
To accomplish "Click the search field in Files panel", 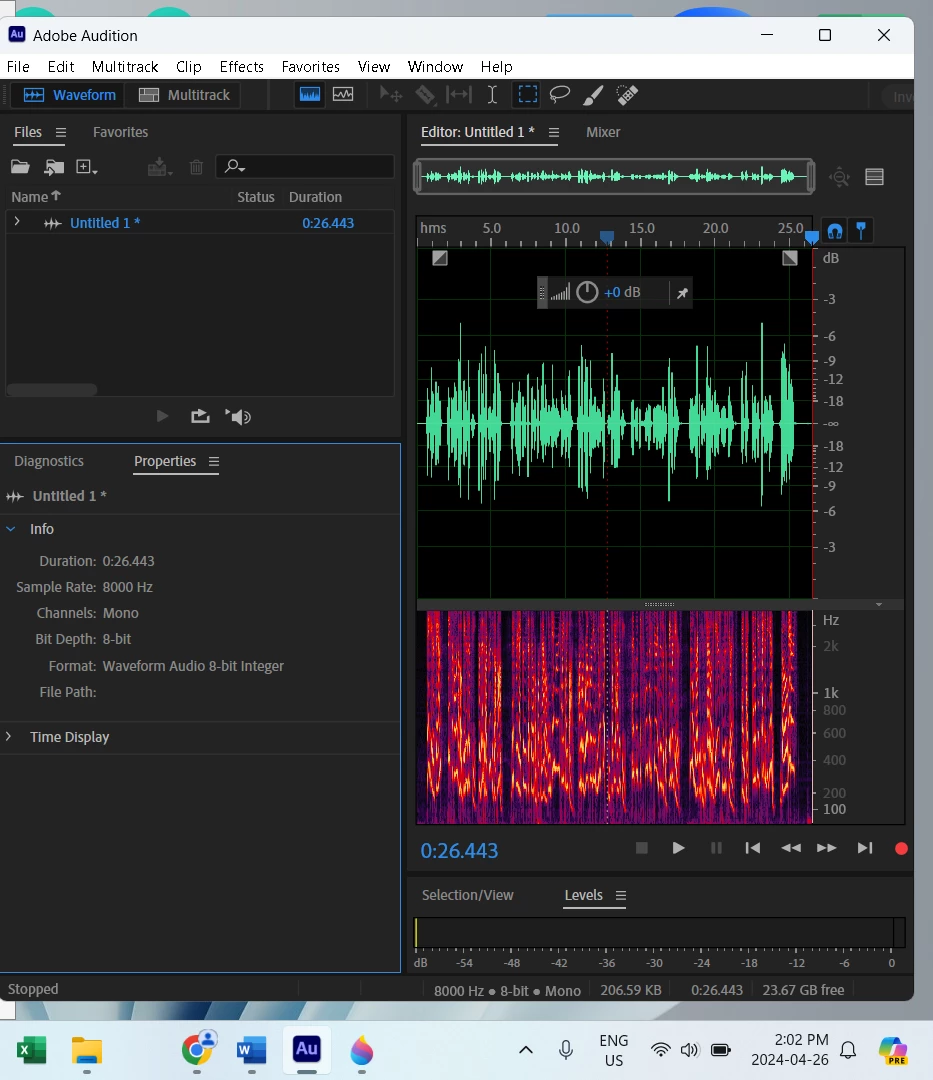I will click(315, 167).
